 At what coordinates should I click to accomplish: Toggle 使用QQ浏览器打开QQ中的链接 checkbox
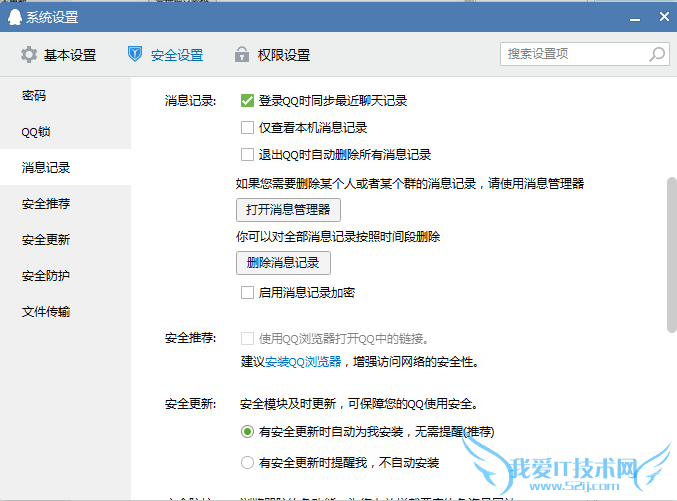coord(247,339)
